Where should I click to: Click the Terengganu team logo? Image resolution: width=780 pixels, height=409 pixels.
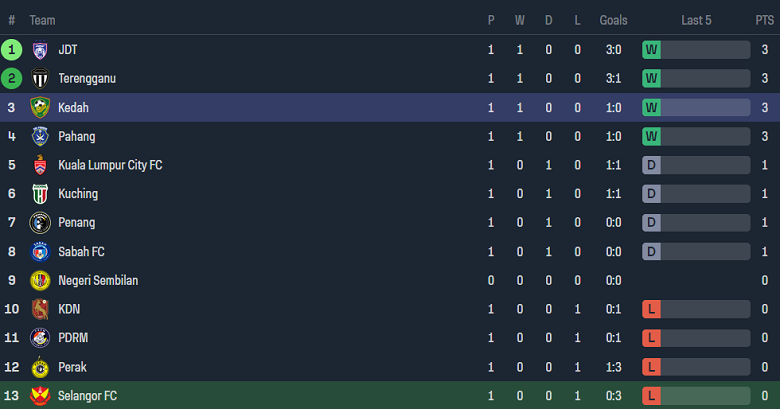pyautogui.click(x=40, y=78)
